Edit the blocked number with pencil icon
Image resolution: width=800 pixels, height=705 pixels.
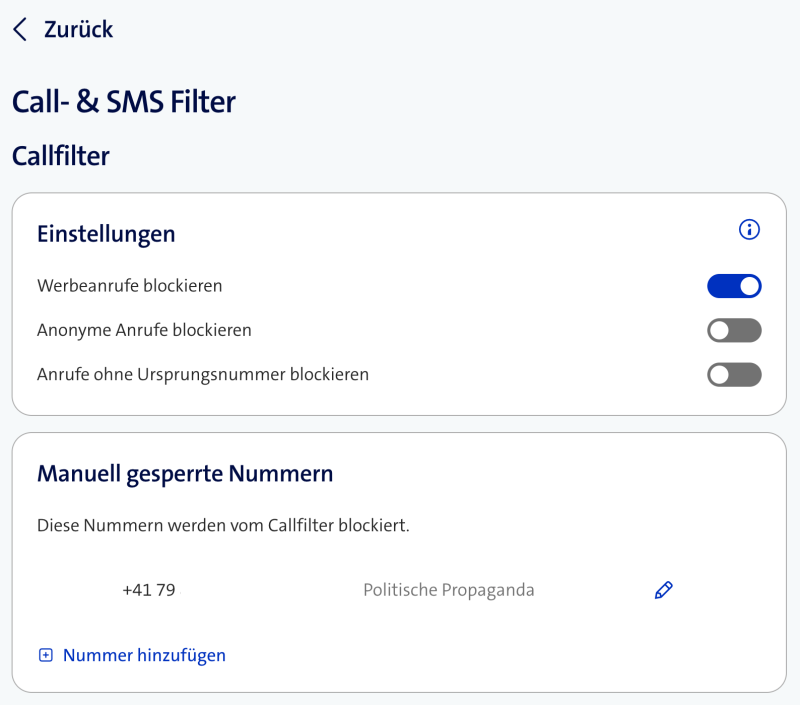tap(663, 590)
